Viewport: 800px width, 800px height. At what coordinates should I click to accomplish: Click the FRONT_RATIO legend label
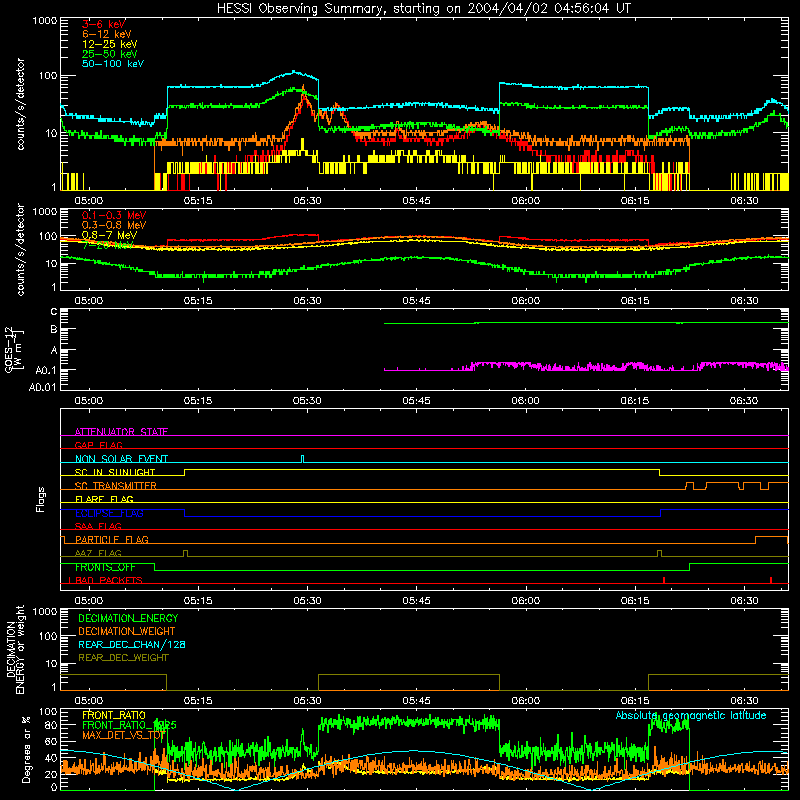114,715
